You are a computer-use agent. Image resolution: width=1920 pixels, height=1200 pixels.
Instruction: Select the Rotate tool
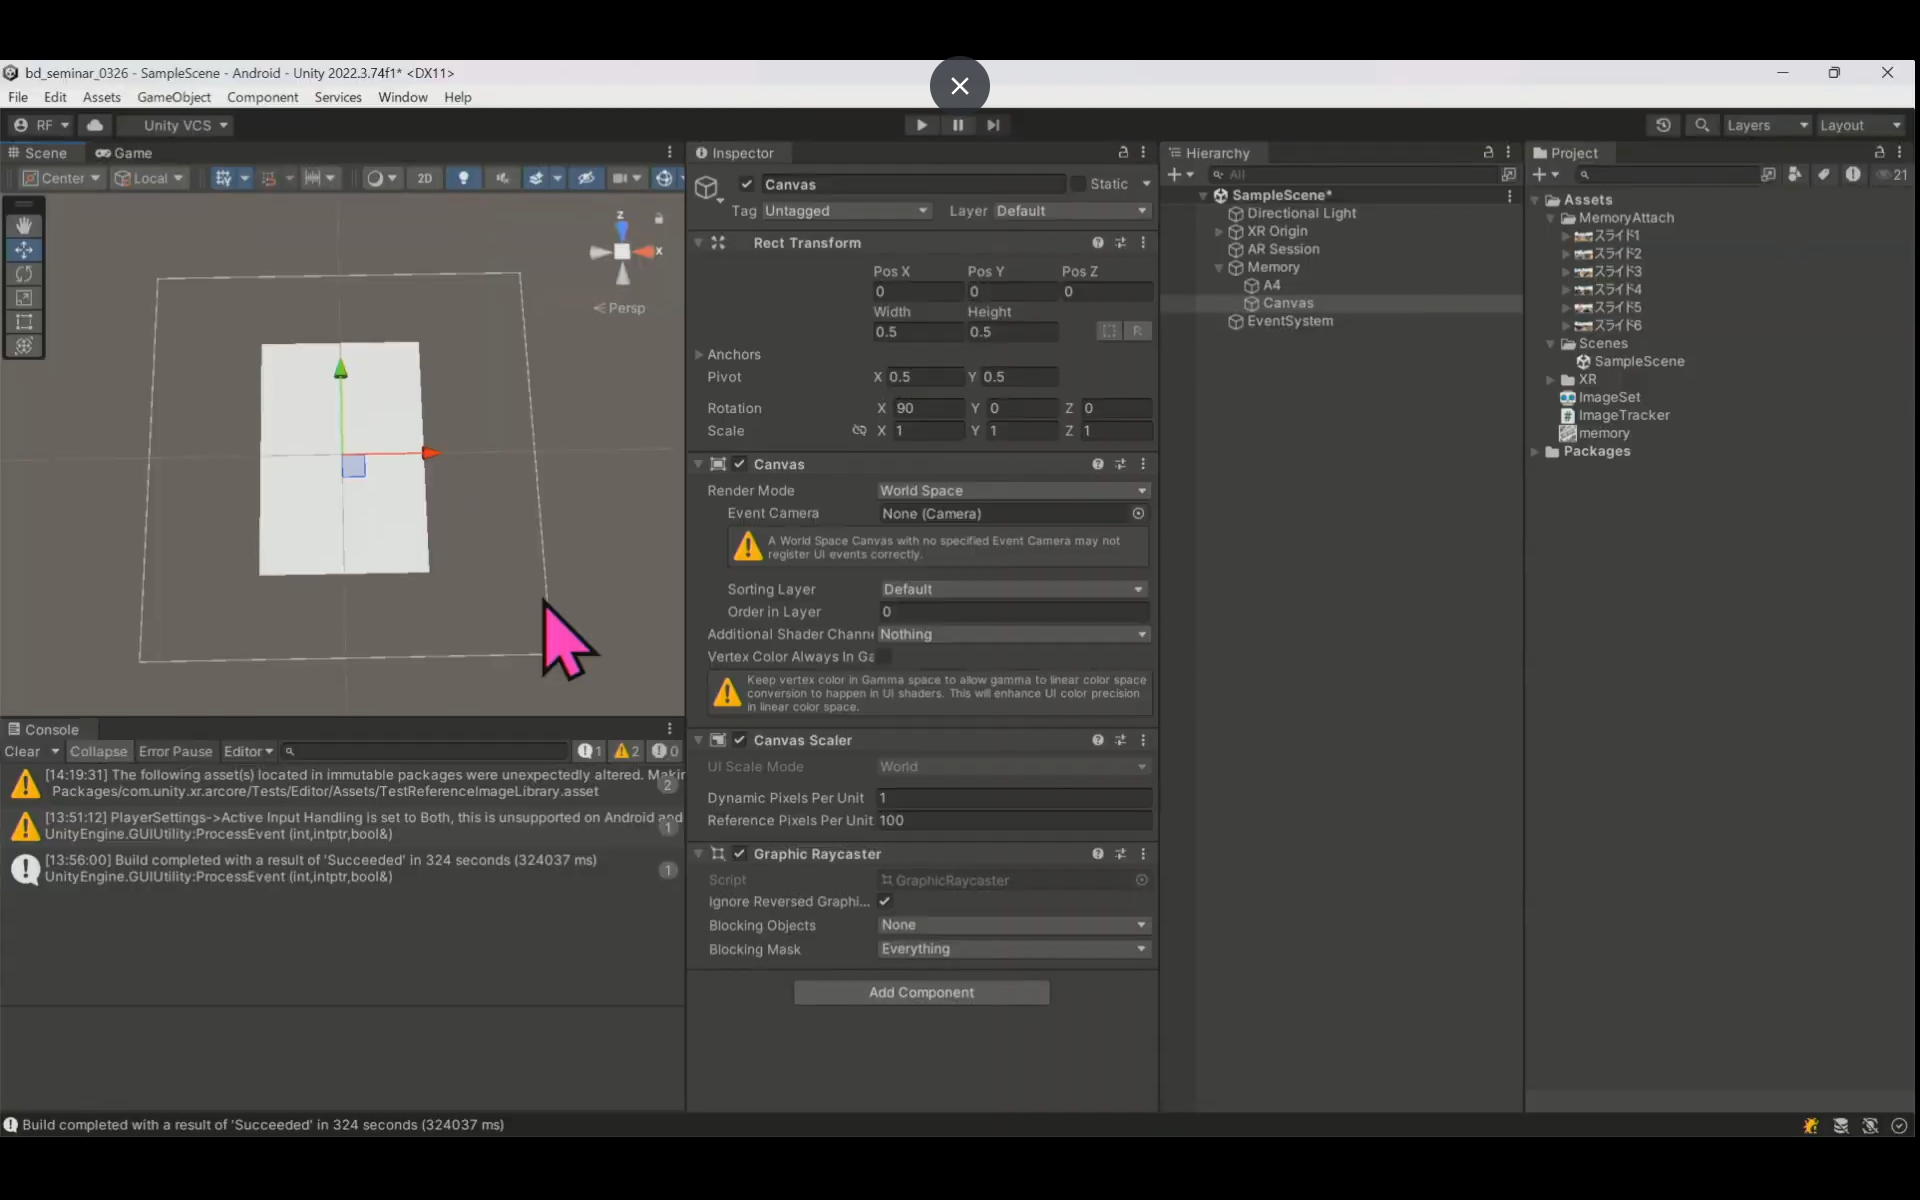tap(24, 274)
